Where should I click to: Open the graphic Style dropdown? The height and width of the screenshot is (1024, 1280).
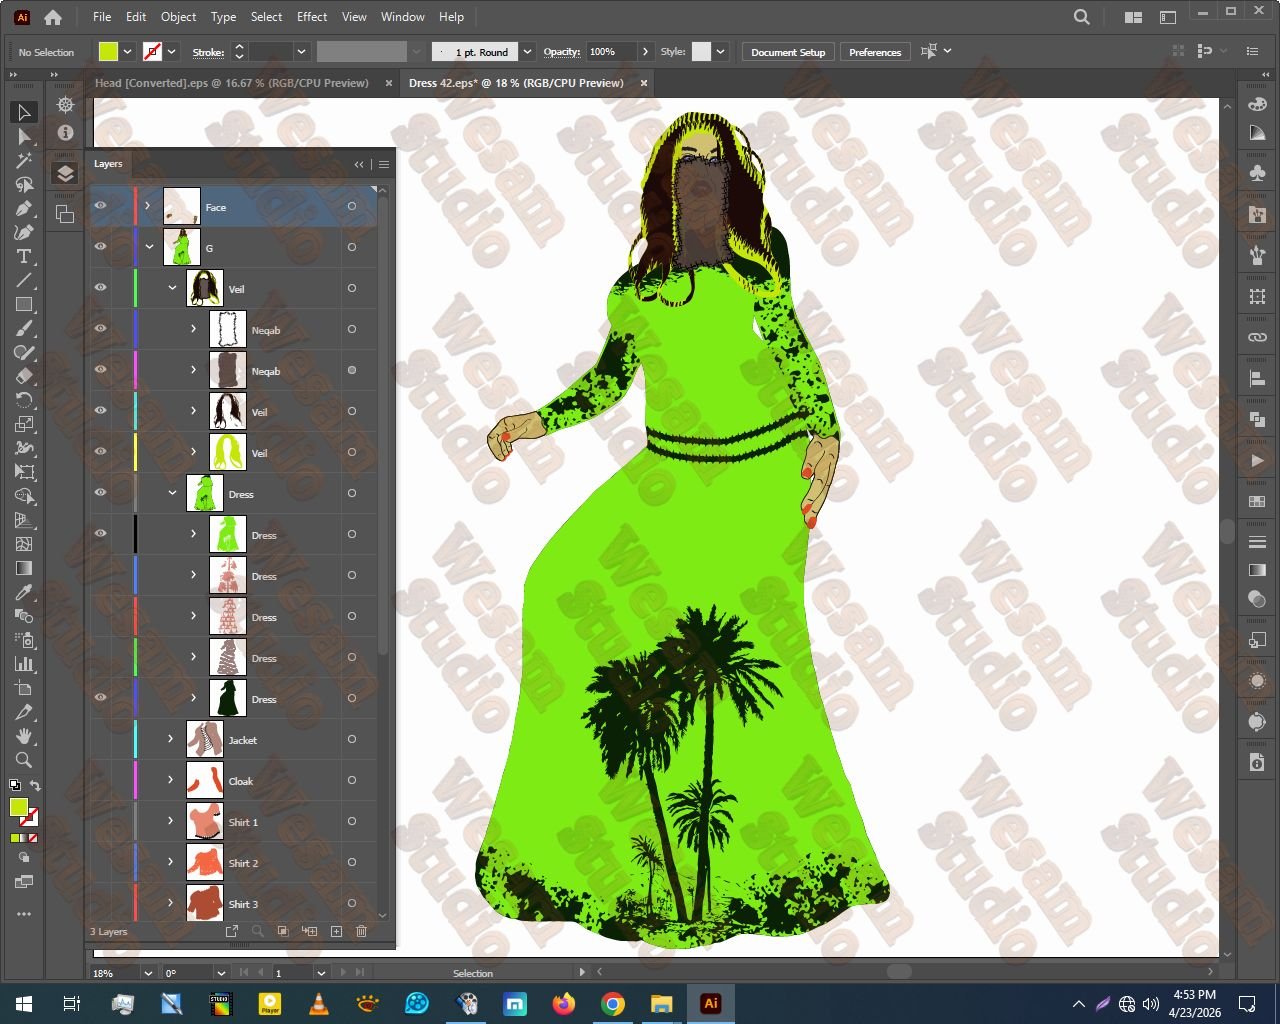[x=720, y=52]
